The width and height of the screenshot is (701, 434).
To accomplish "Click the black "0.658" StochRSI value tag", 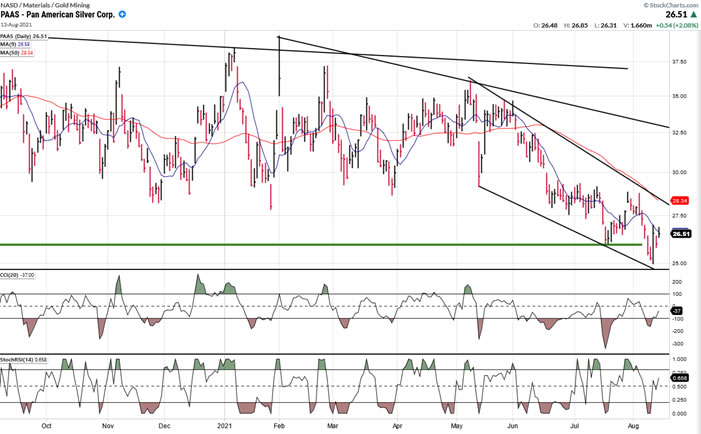I will [x=680, y=378].
